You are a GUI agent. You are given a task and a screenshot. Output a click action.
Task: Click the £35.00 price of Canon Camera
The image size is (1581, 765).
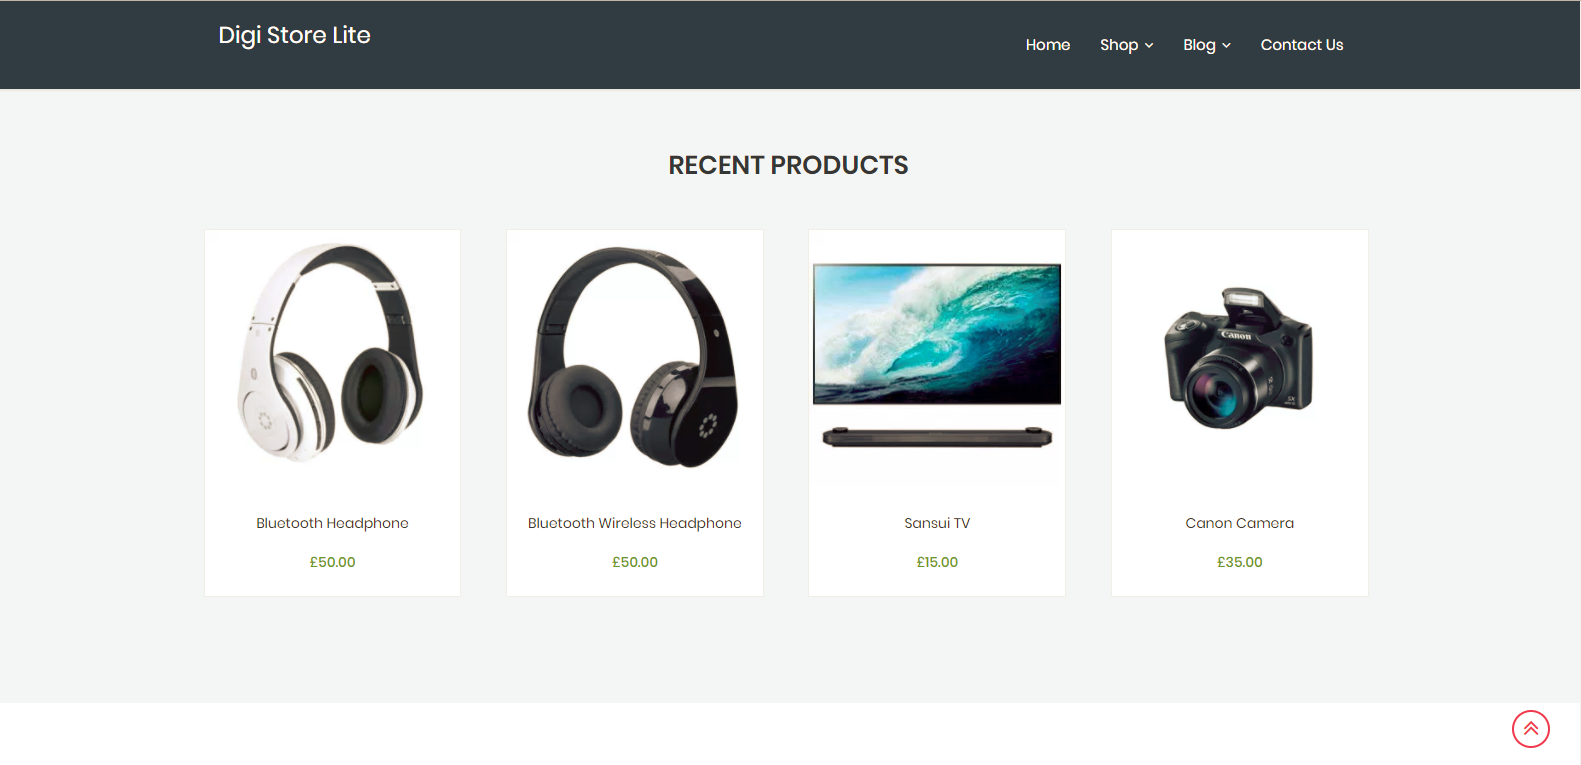tap(1240, 562)
